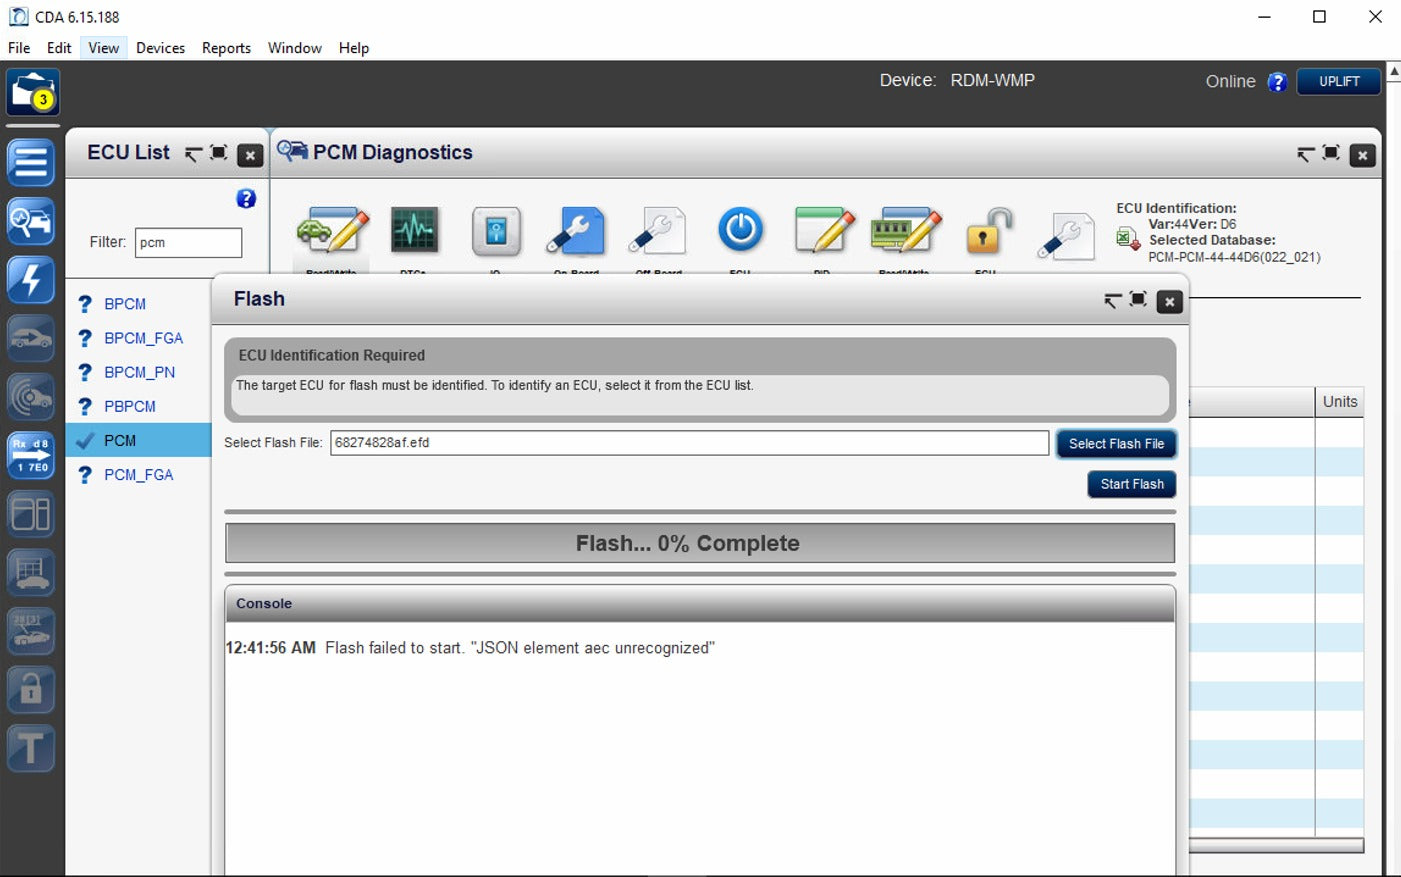Open the vehicle search sidebar icon
The image size is (1401, 877).
pyautogui.click(x=31, y=221)
